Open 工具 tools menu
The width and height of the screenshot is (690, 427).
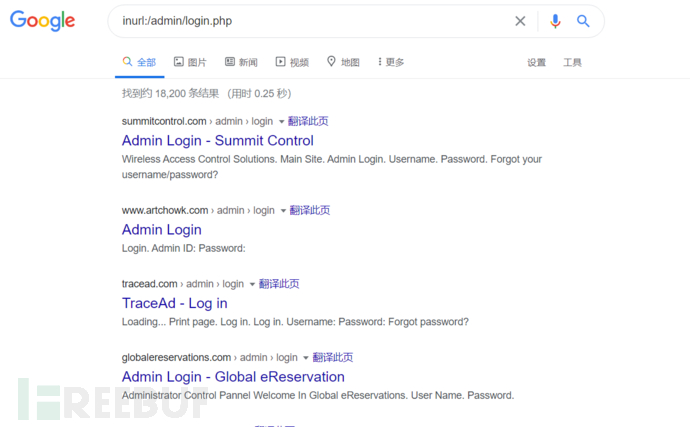coord(573,63)
